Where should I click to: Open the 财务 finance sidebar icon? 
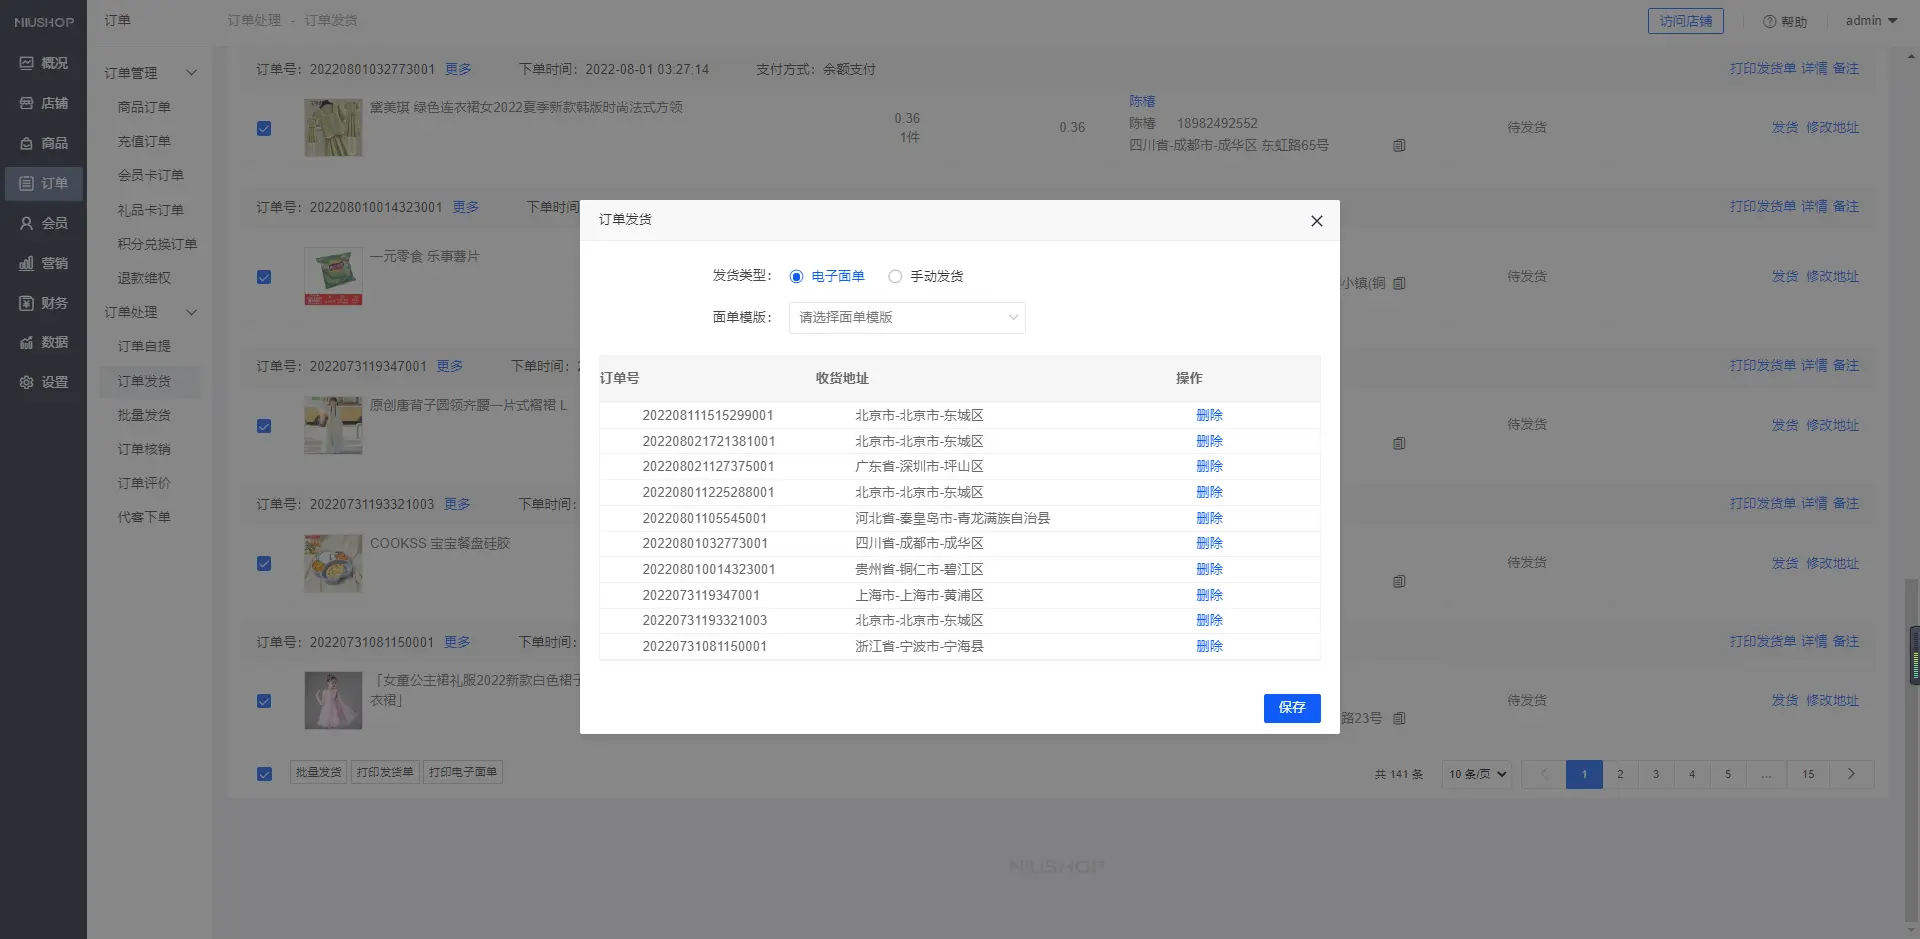(x=27, y=303)
